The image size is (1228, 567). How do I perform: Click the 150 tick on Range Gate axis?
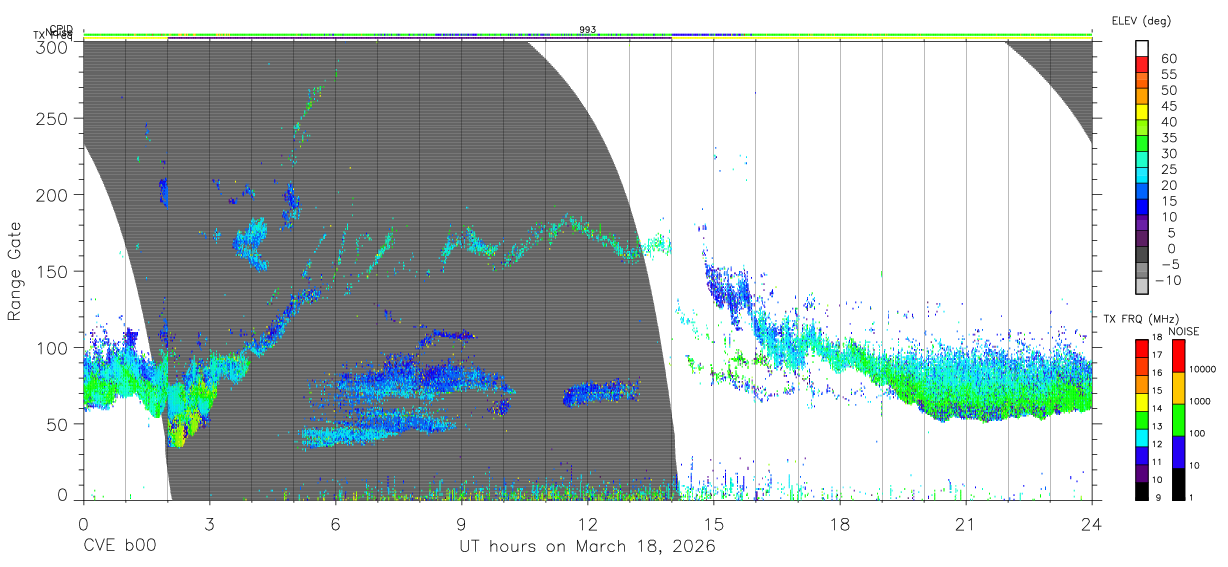point(52,271)
